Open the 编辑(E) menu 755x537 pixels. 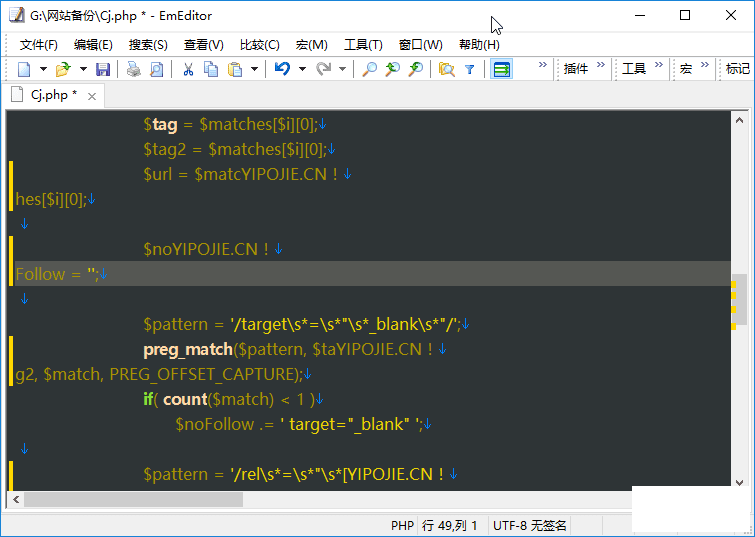click(x=93, y=45)
